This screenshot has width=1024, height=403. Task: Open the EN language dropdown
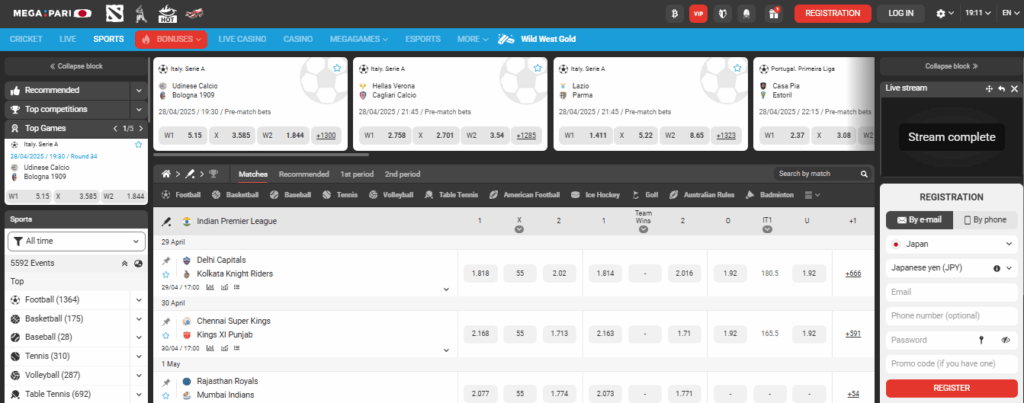[x=1011, y=13]
